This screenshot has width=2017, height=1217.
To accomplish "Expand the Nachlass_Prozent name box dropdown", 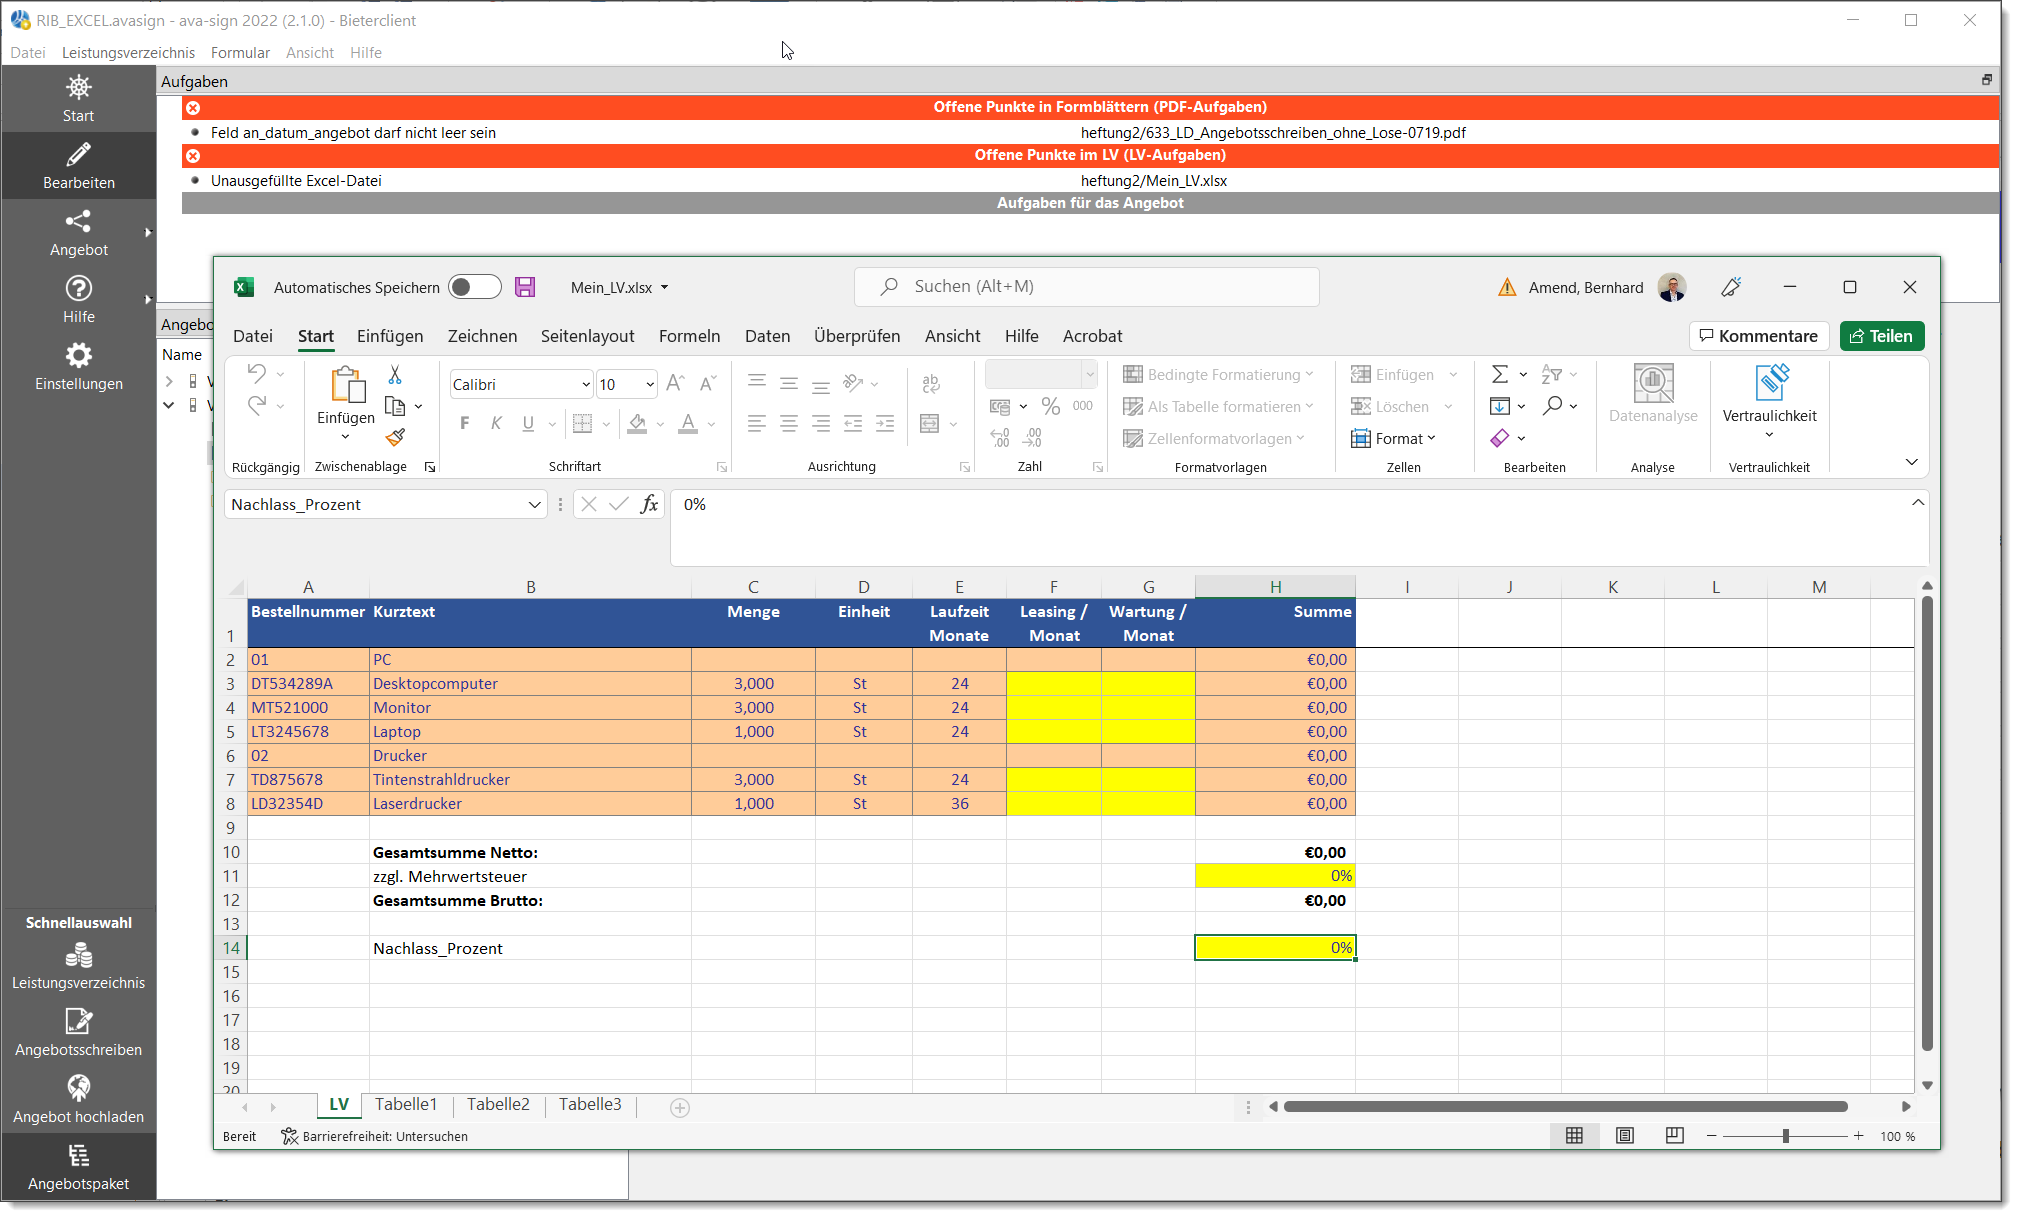I will tap(534, 504).
